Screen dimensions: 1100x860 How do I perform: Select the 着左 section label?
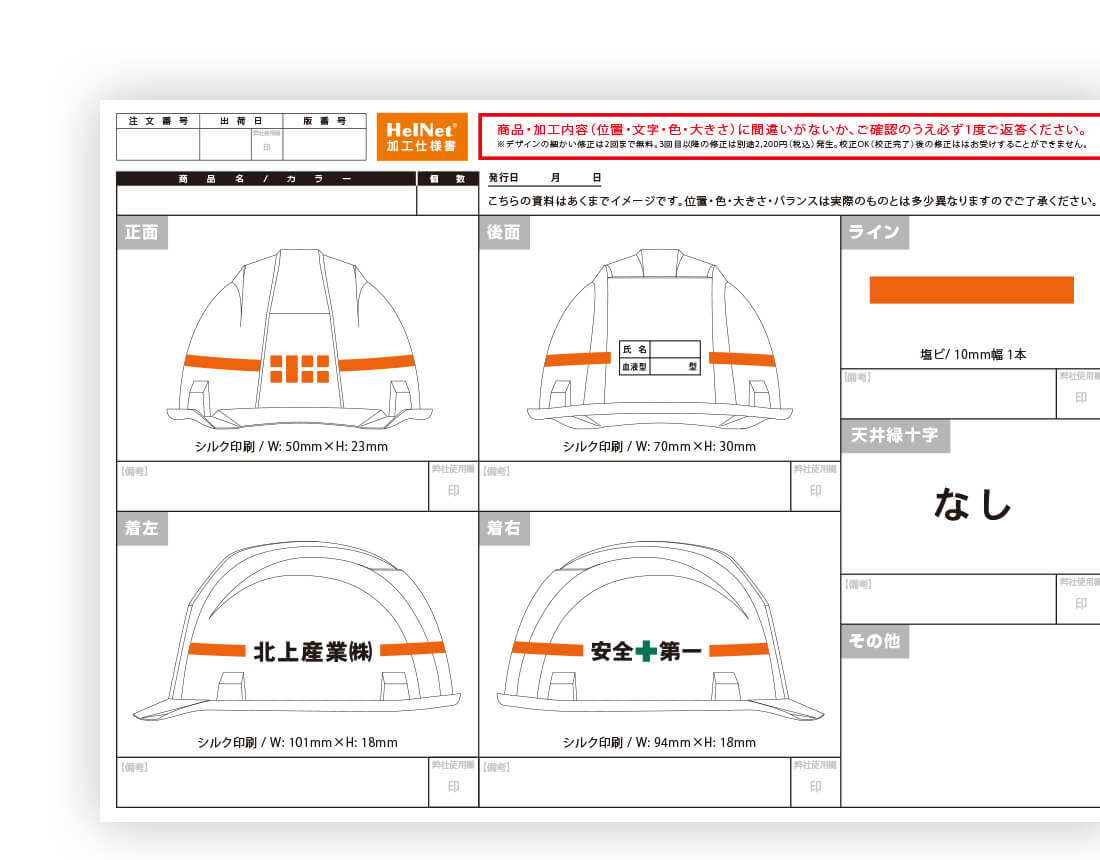point(142,528)
